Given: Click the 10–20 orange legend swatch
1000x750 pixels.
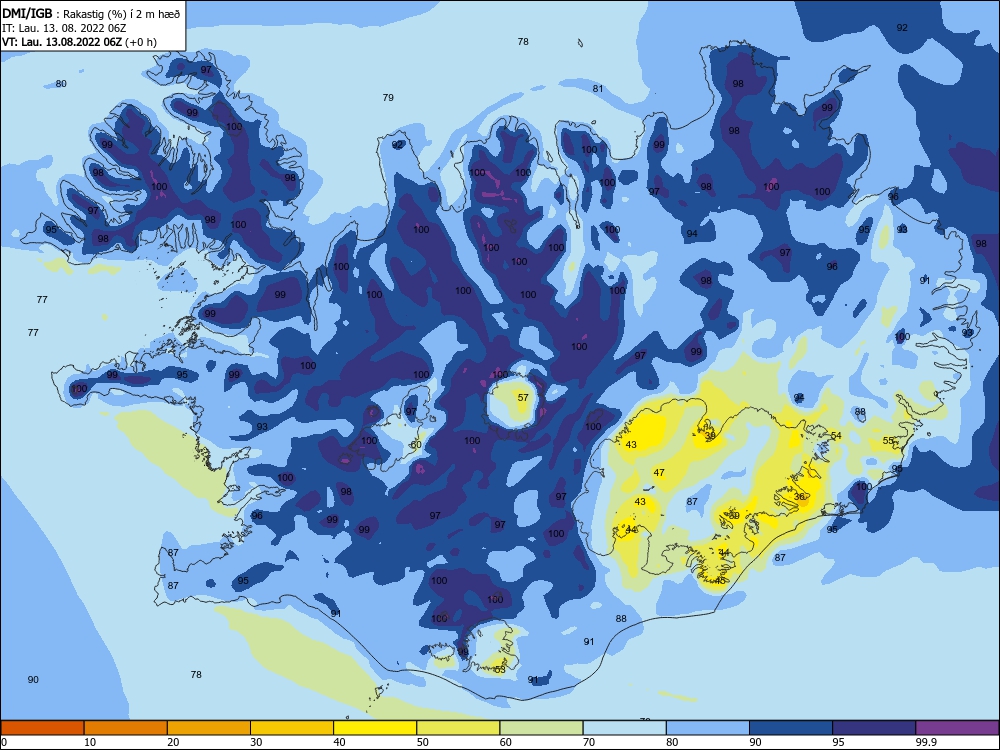Looking at the screenshot, I should pyautogui.click(x=126, y=728).
